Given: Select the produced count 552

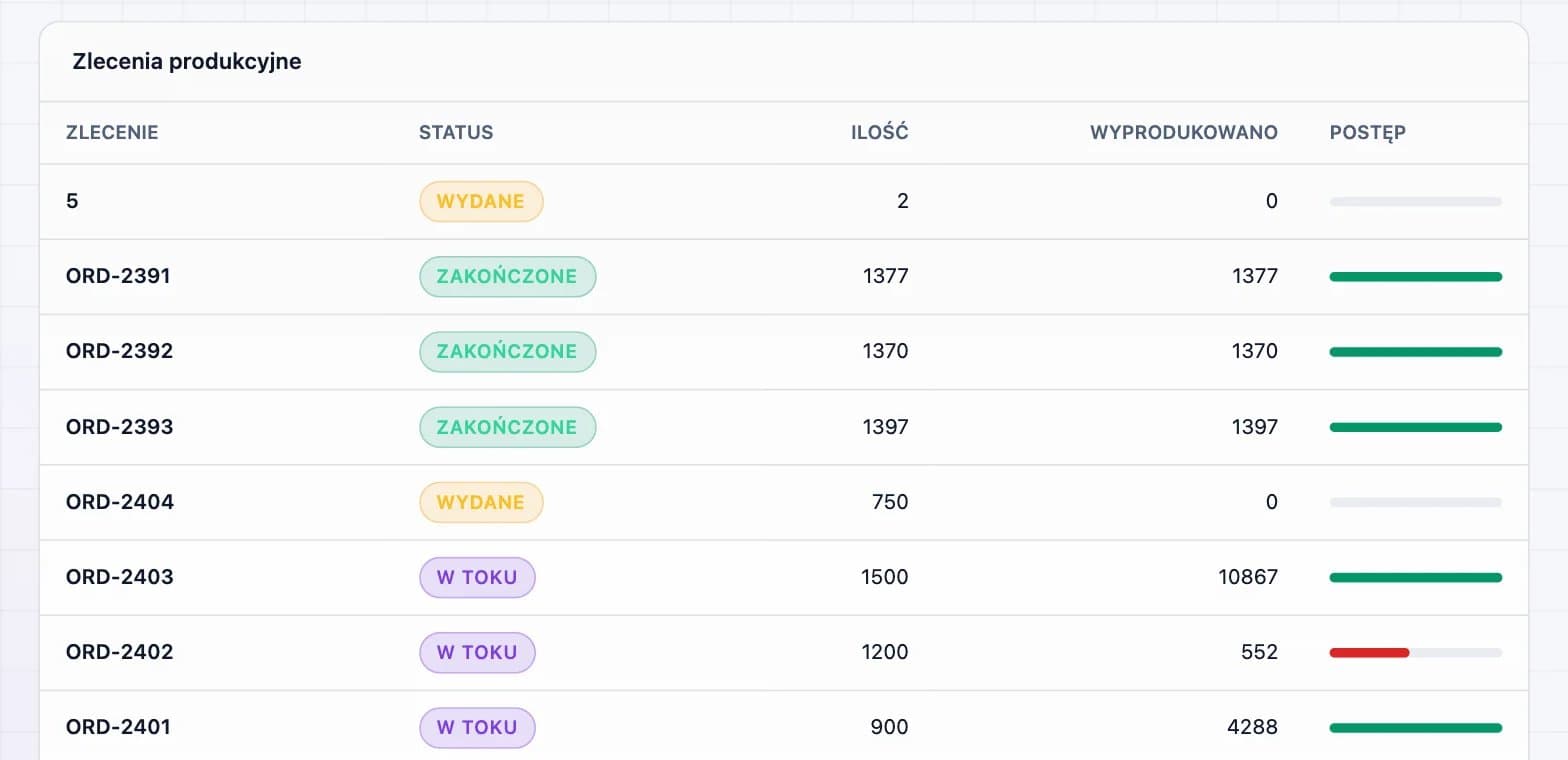Looking at the screenshot, I should tap(1259, 652).
